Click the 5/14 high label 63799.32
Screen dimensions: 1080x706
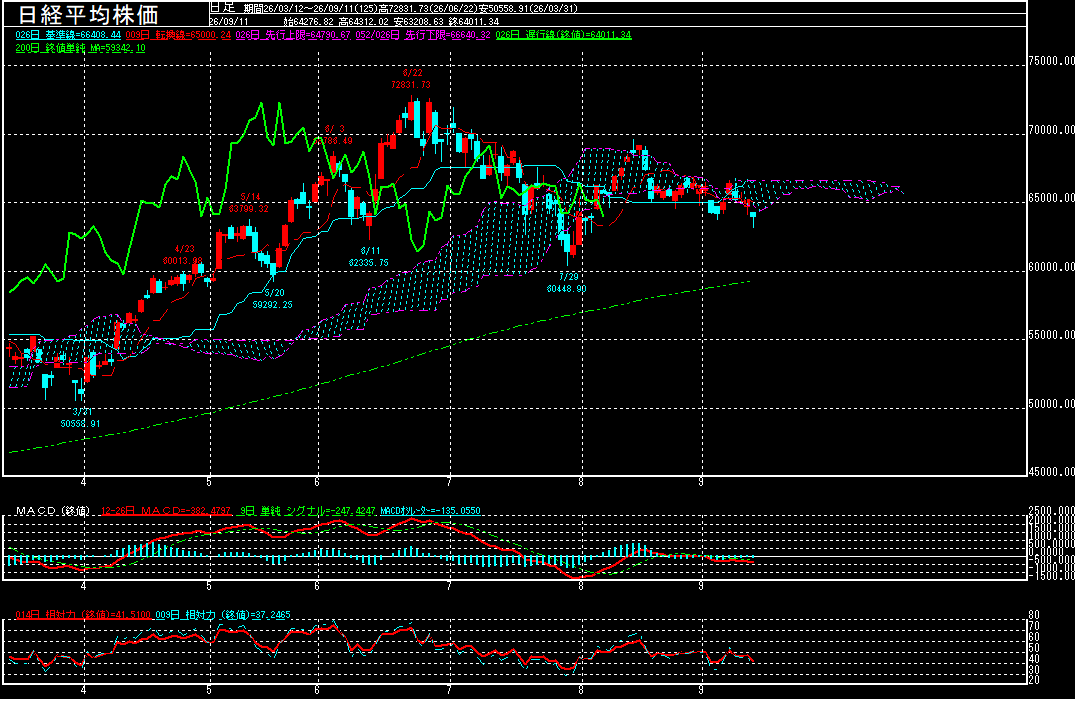pos(249,203)
